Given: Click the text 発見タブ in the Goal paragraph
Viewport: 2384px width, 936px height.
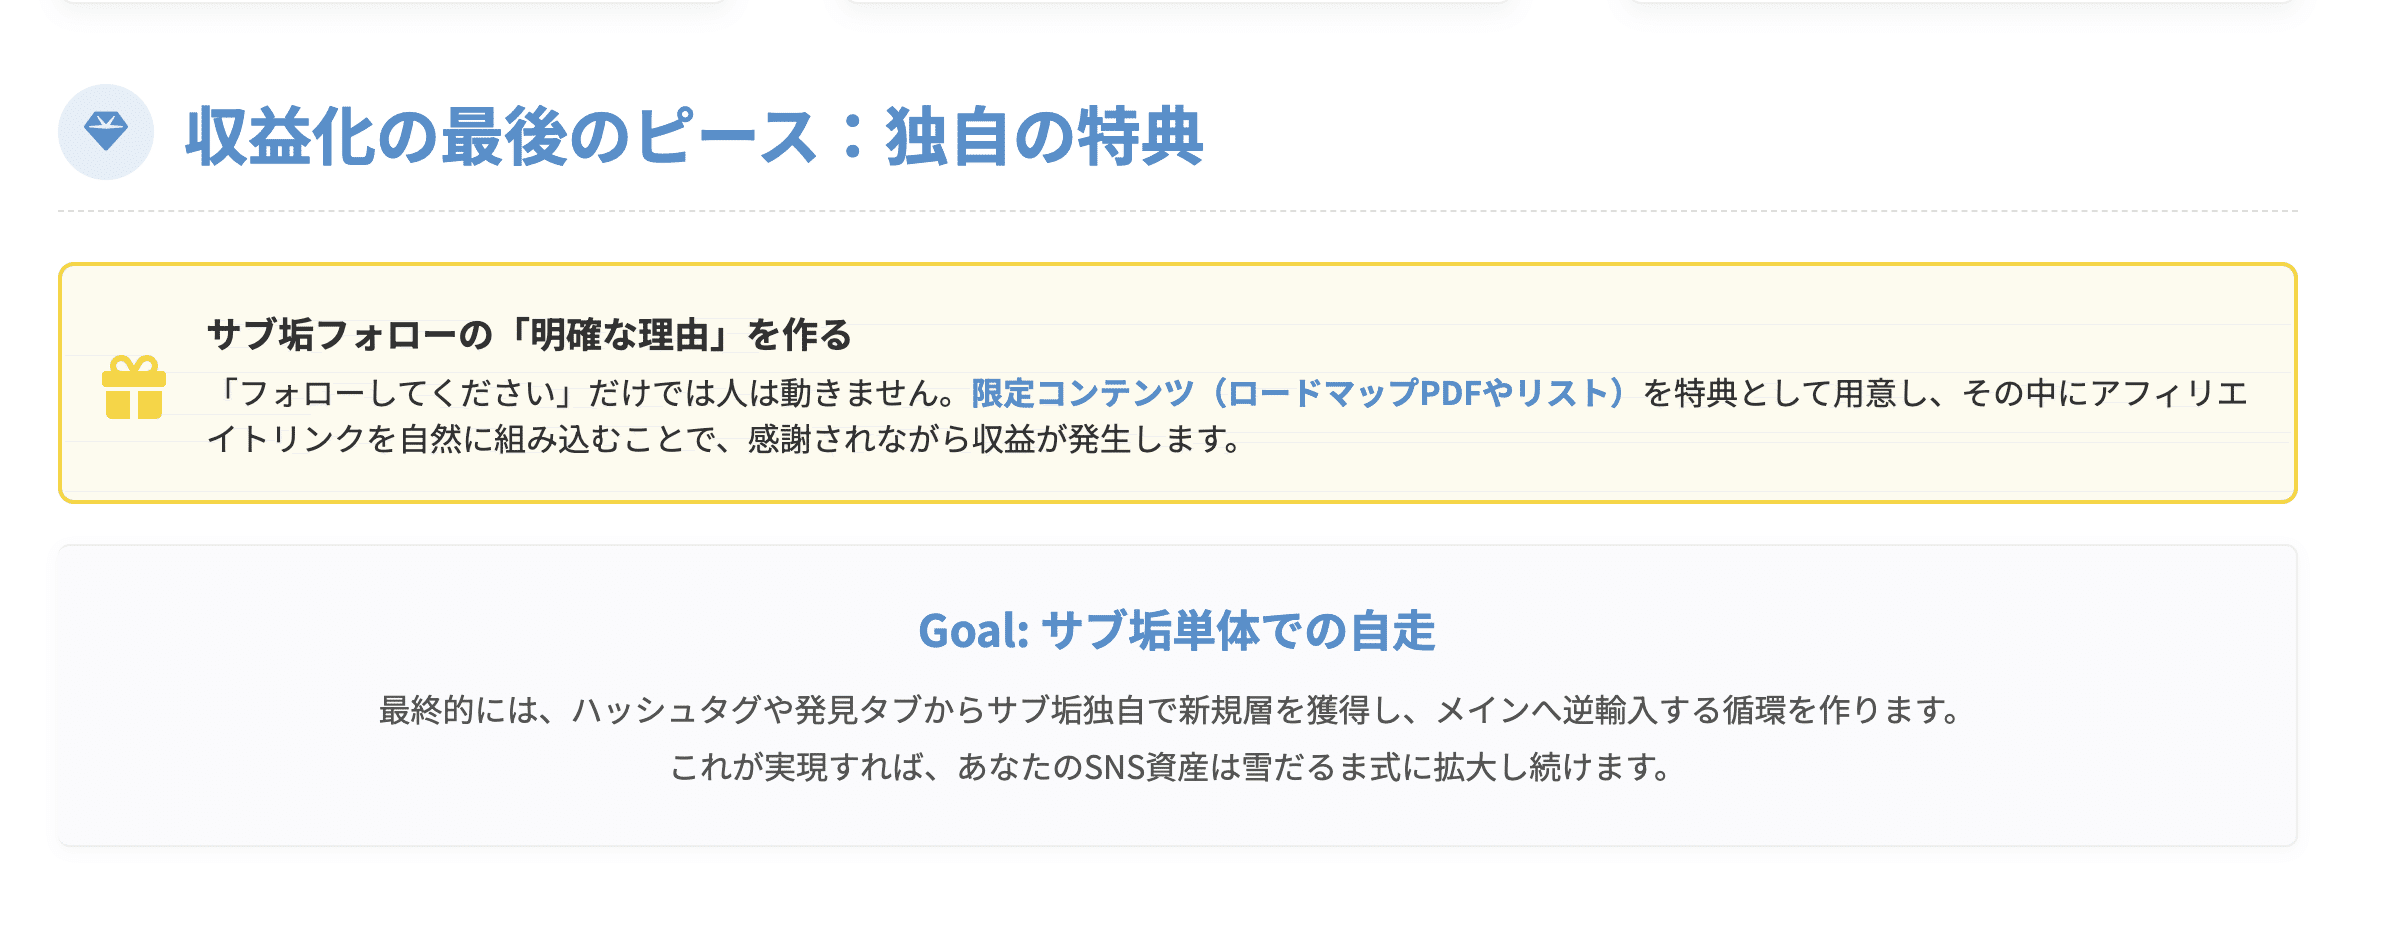Looking at the screenshot, I should [x=857, y=710].
